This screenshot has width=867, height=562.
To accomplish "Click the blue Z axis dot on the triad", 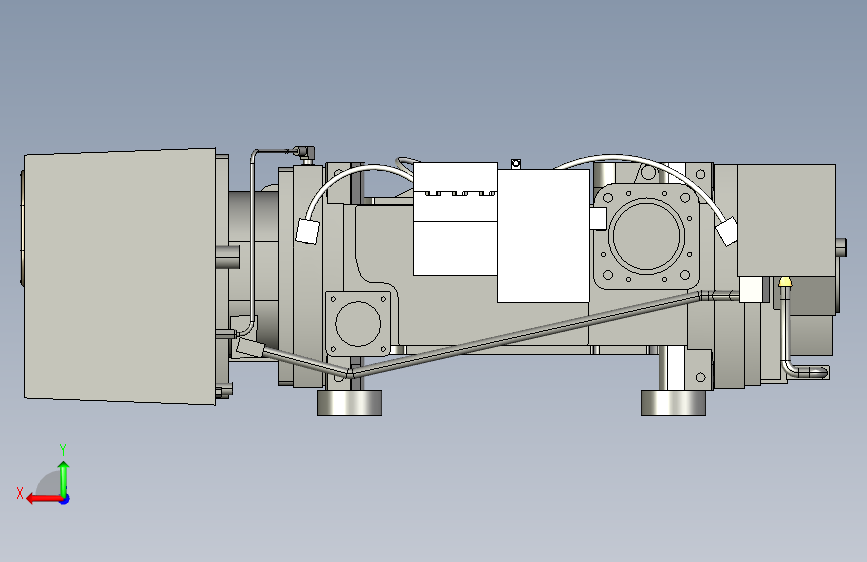I will point(65,499).
